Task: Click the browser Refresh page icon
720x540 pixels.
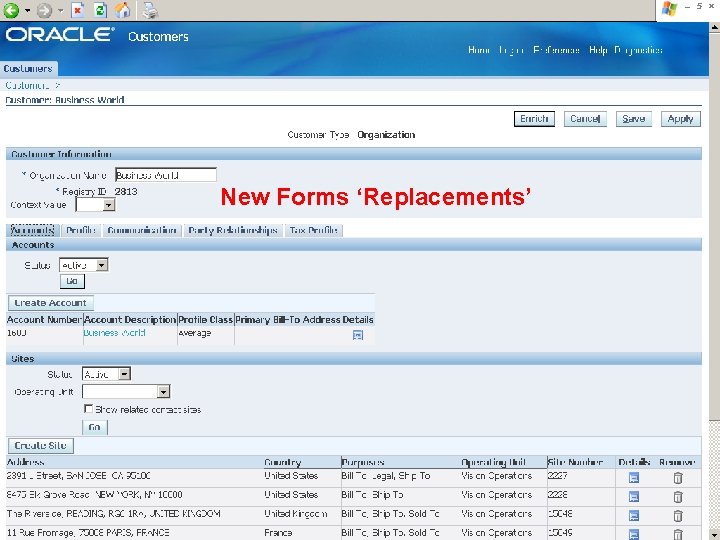Action: pyautogui.click(x=100, y=10)
